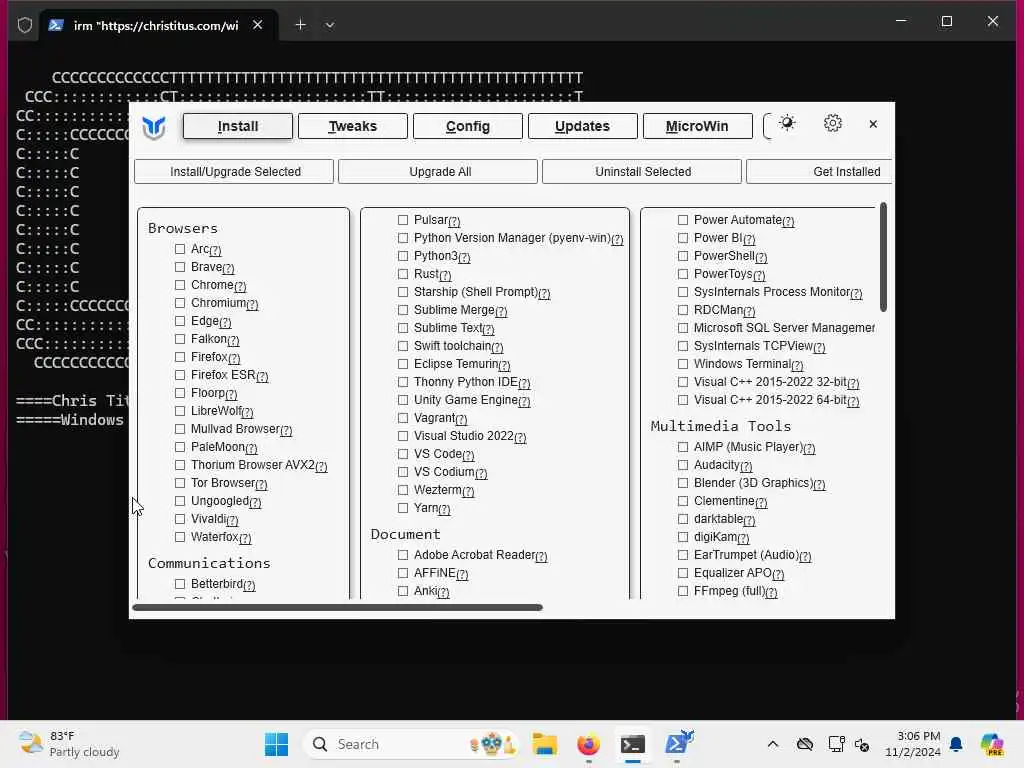
Task: Open the terminal tab dropdown arrow
Action: (330, 25)
